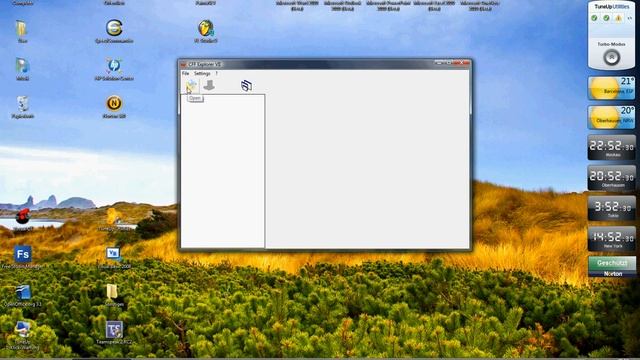
Task: Click the Tokio 3:52 clock gadget
Action: tap(611, 208)
